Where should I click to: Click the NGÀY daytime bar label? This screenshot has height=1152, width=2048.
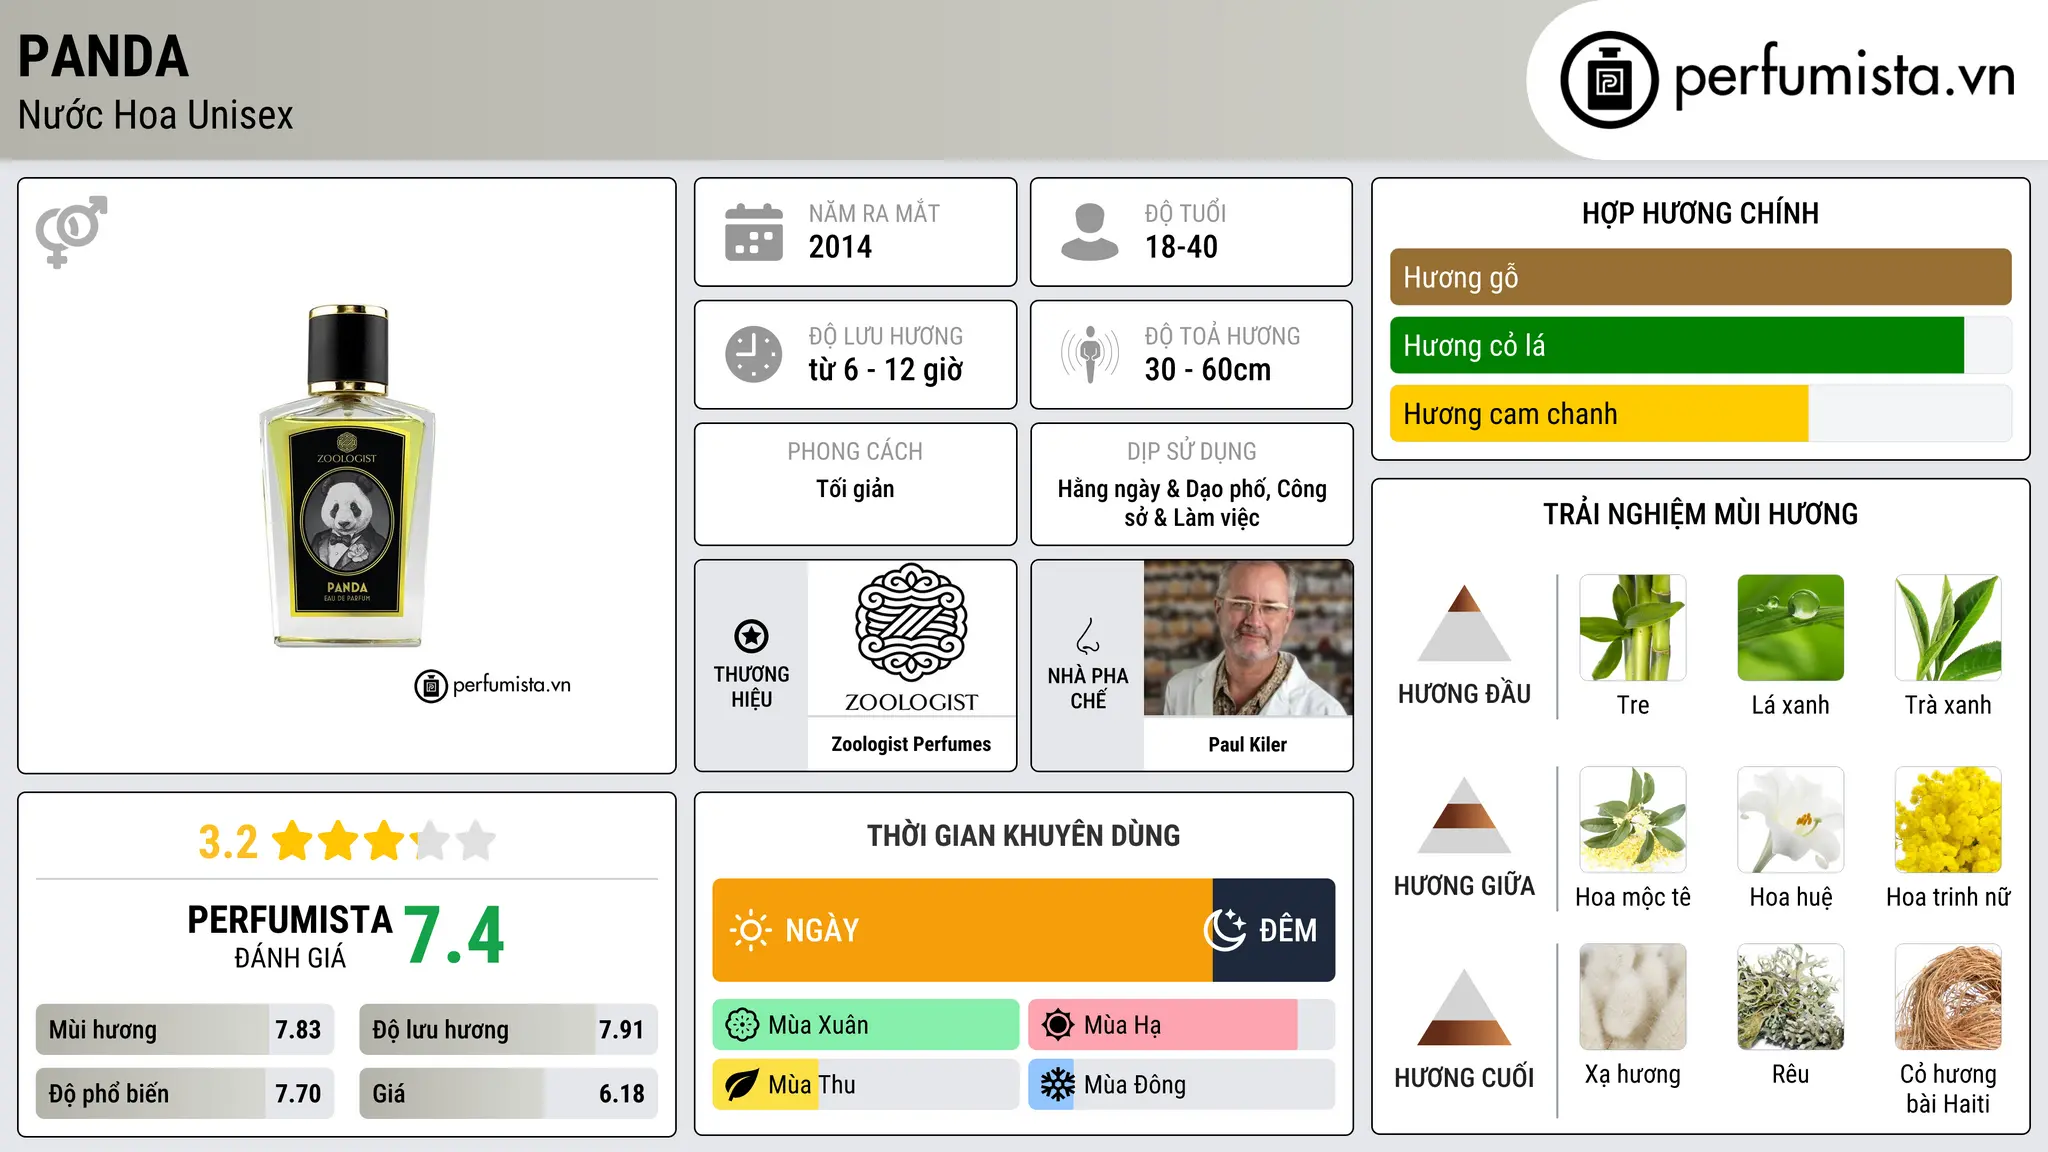(822, 931)
